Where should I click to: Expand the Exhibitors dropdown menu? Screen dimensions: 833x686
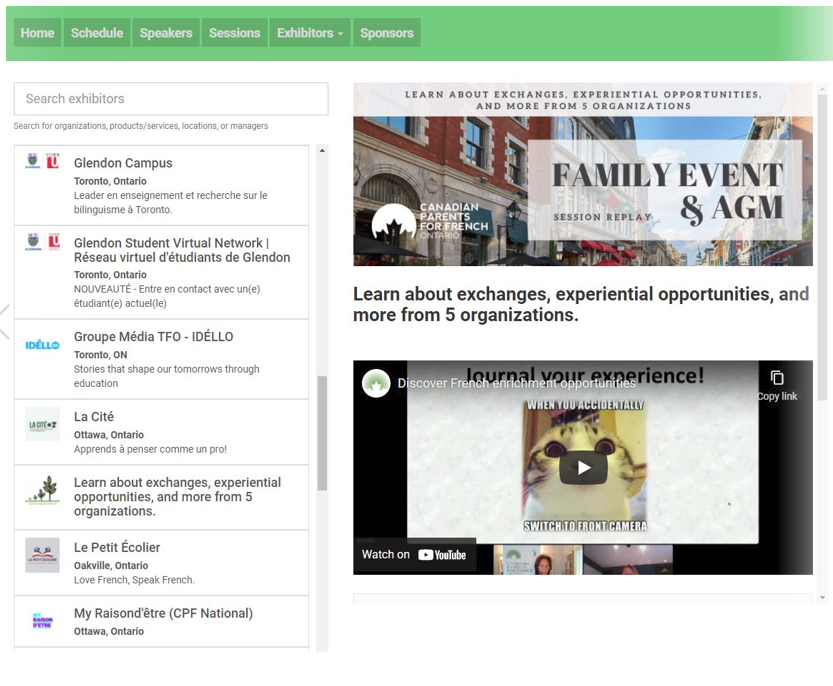click(309, 33)
